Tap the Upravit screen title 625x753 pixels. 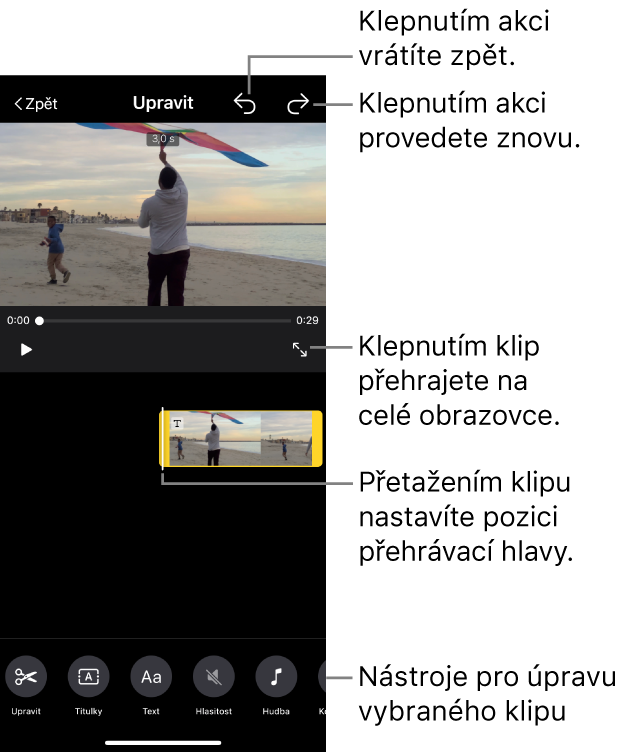[x=163, y=103]
